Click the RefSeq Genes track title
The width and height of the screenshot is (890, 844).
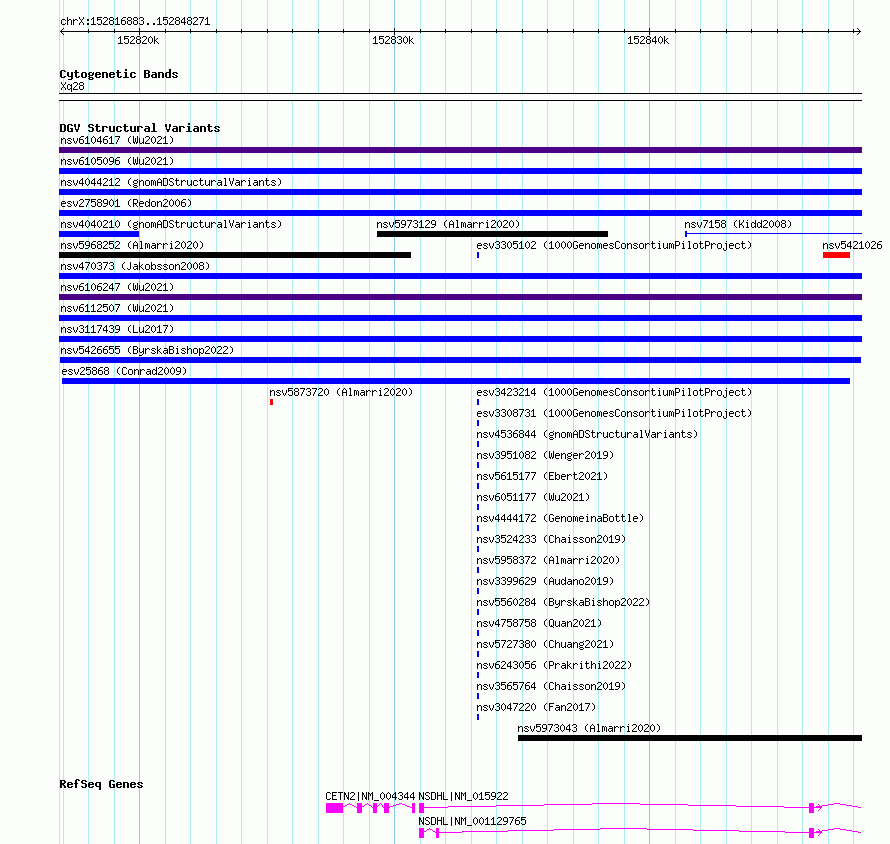tap(101, 784)
